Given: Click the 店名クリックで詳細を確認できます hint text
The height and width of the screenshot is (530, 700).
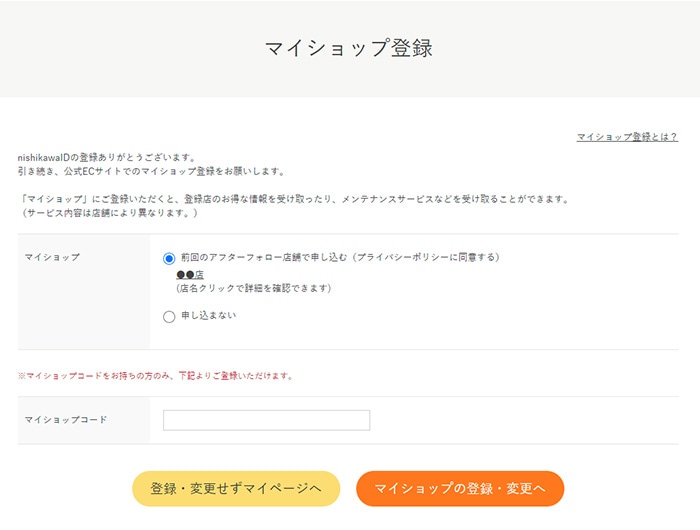Looking at the screenshot, I should pyautogui.click(x=254, y=288).
